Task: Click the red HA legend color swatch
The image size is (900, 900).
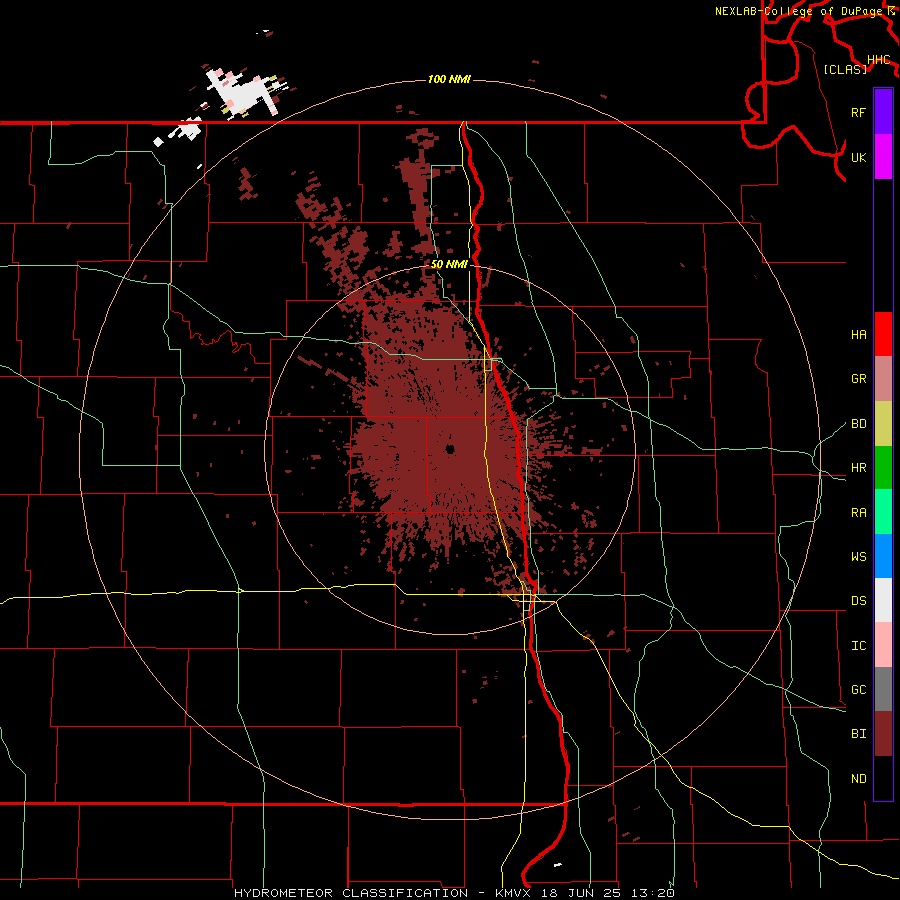Action: pyautogui.click(x=883, y=334)
